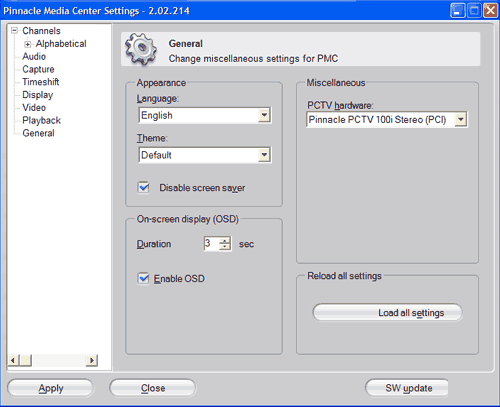
Task: Open the Language dropdown
Action: pos(264,115)
